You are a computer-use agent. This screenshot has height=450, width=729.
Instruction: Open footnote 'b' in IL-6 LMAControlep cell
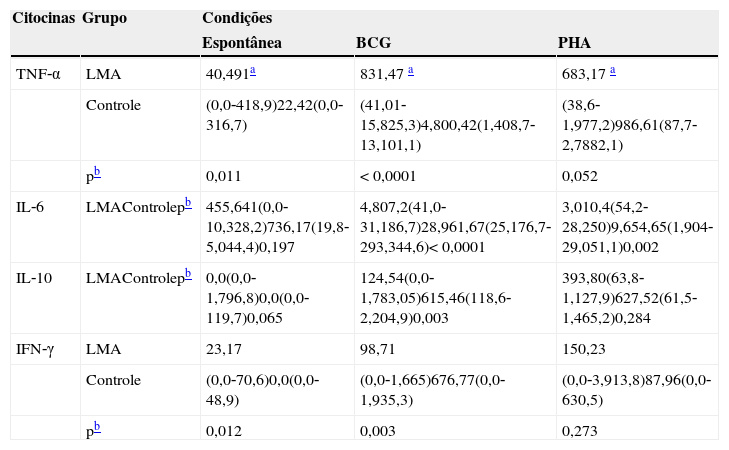coord(187,204)
